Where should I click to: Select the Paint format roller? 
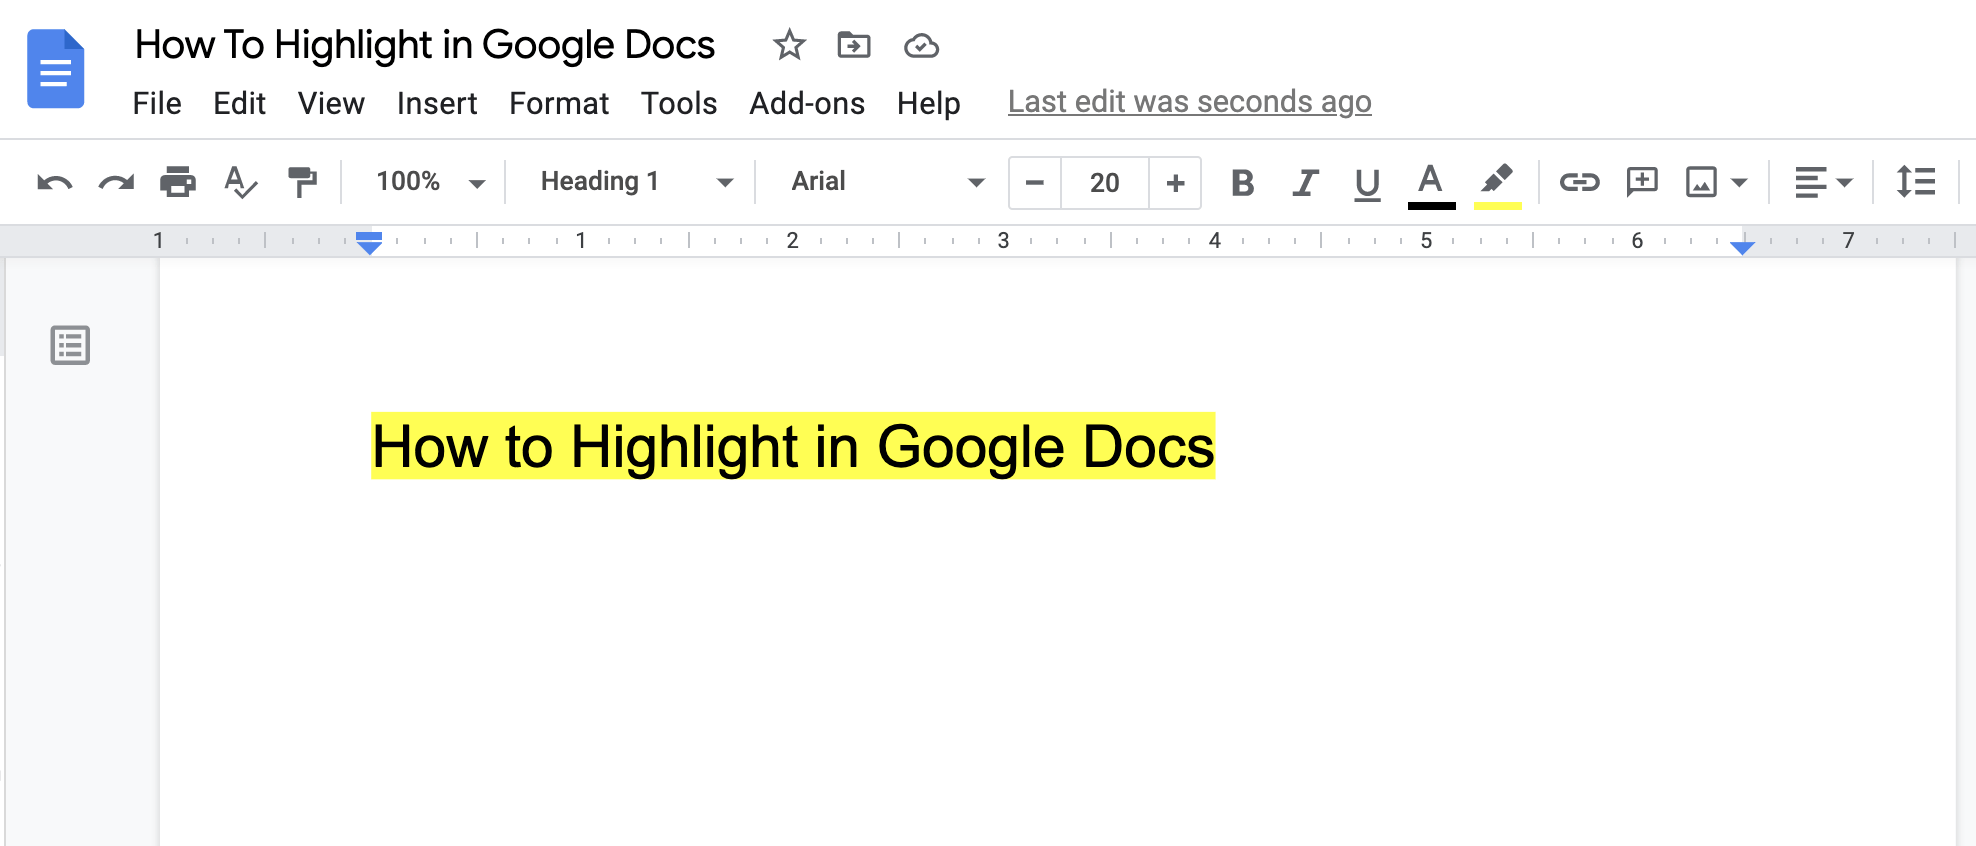pos(302,182)
